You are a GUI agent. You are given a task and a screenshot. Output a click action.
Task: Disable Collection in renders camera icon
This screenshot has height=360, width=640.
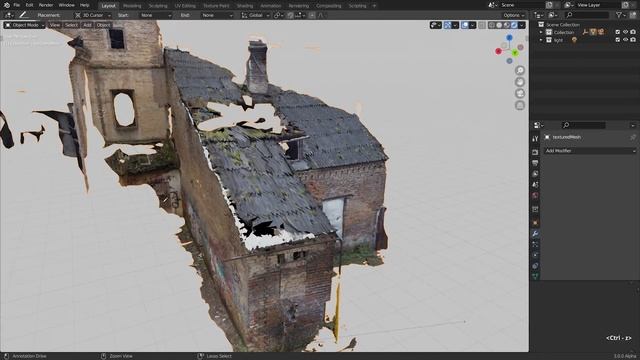633,32
